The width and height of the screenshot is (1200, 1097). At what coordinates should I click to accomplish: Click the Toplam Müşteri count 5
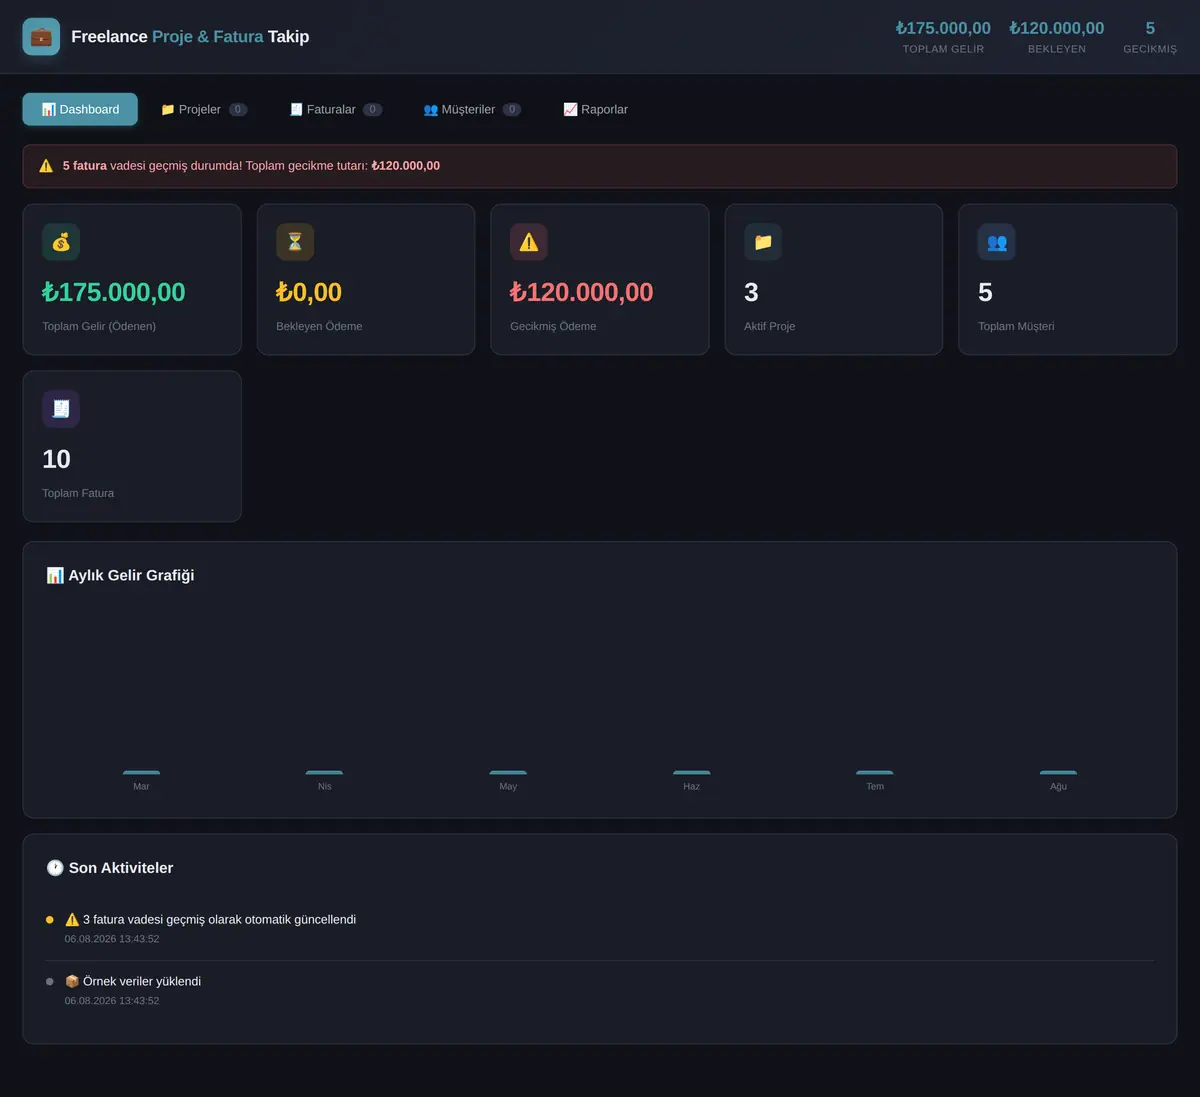985,292
